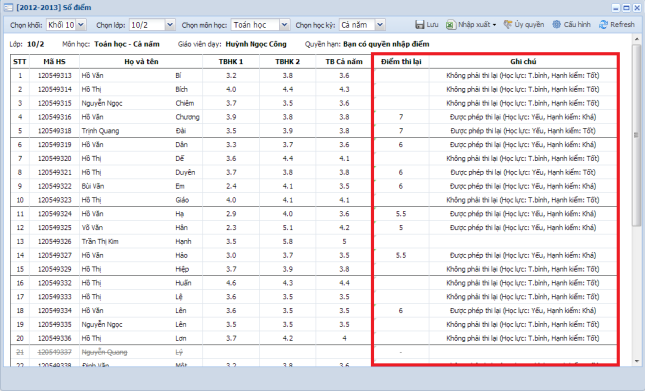The image size is (645, 391).
Task: Click Ghi chú cell for Duyên
Action: coord(523,172)
